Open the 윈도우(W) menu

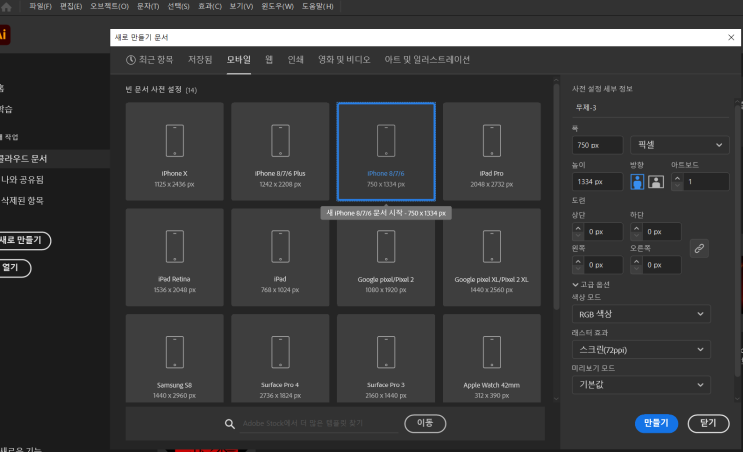278,7
